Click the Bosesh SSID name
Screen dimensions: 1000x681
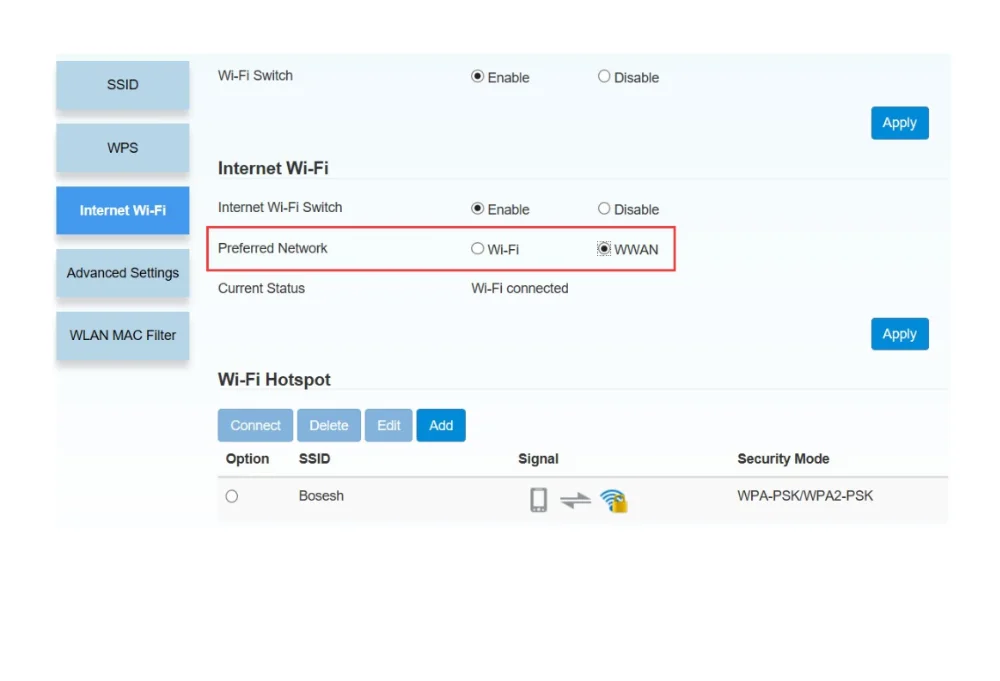(x=321, y=496)
